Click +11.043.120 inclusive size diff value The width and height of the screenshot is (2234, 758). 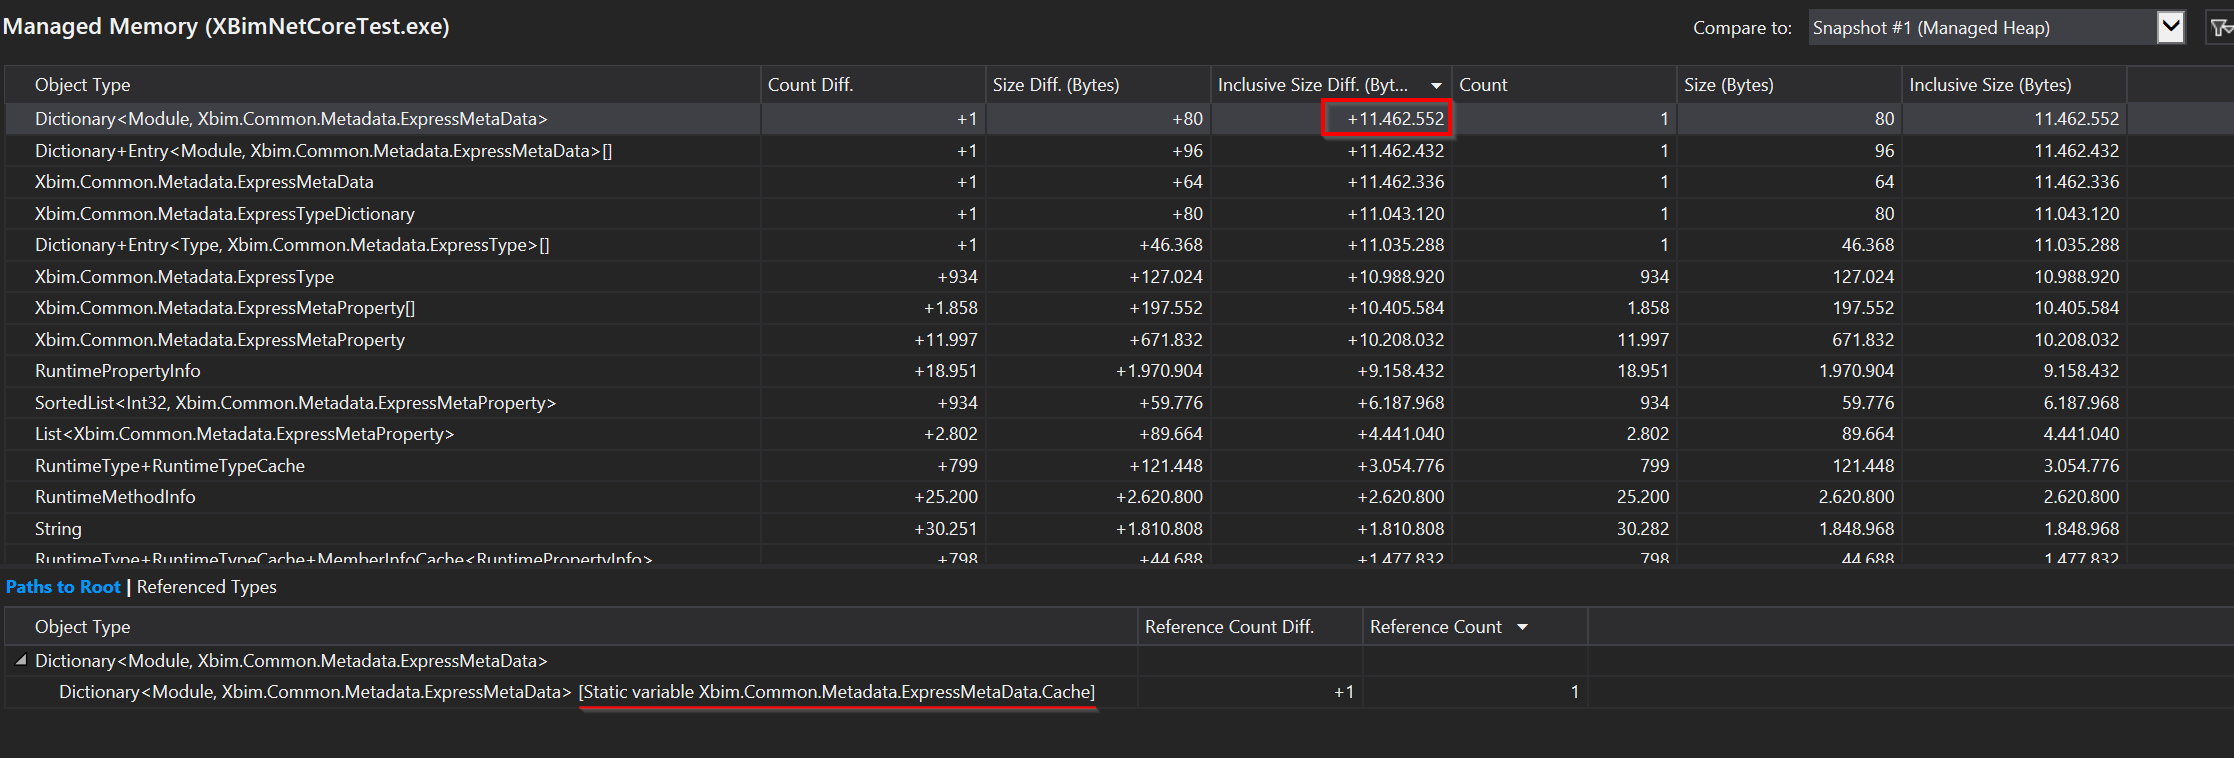(x=1395, y=214)
